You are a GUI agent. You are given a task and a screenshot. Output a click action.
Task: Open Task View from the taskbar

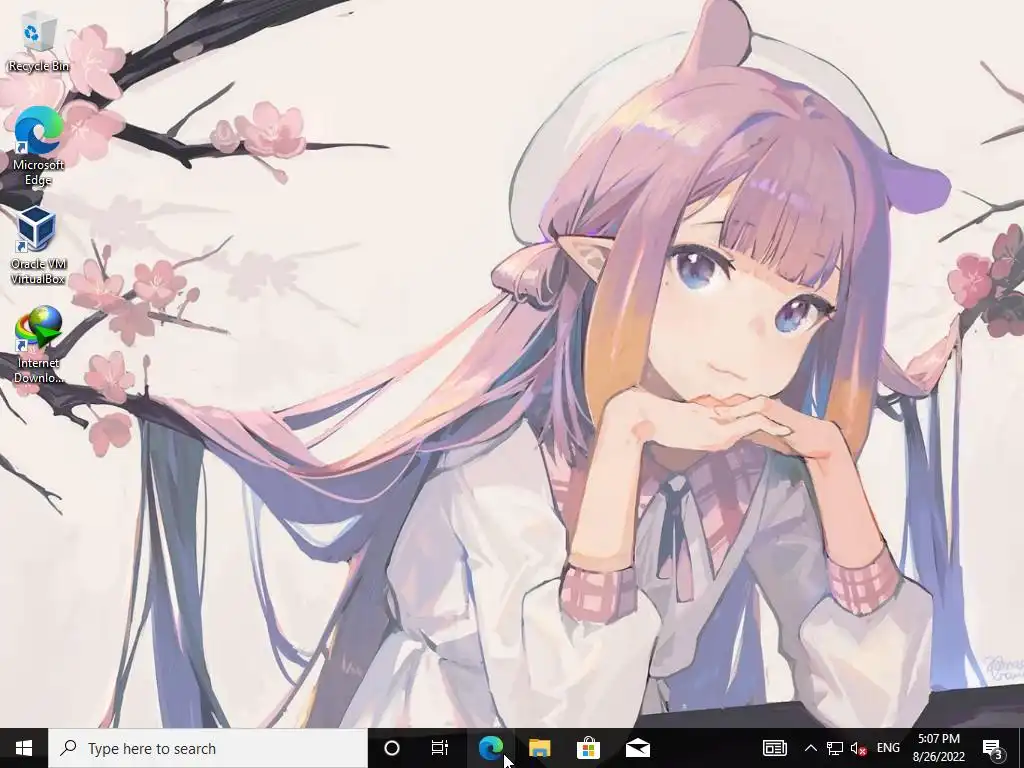pyautogui.click(x=440, y=748)
